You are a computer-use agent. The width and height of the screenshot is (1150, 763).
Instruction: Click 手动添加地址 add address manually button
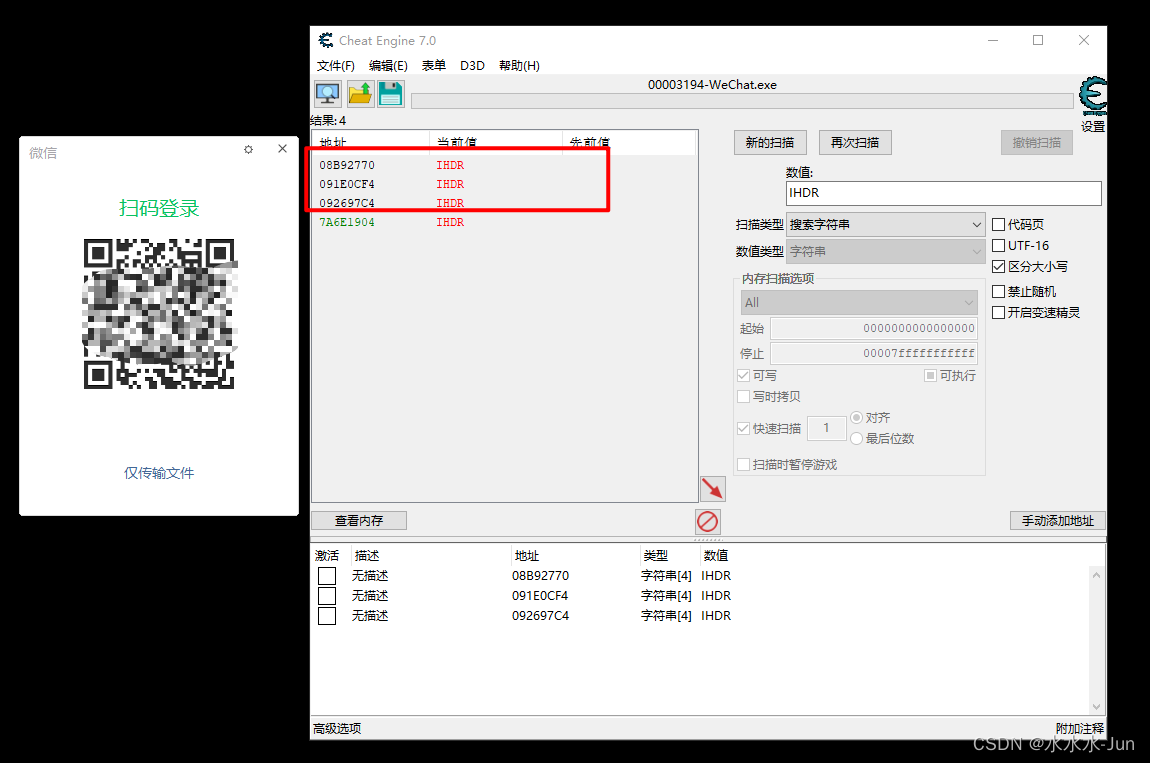[1058, 521]
